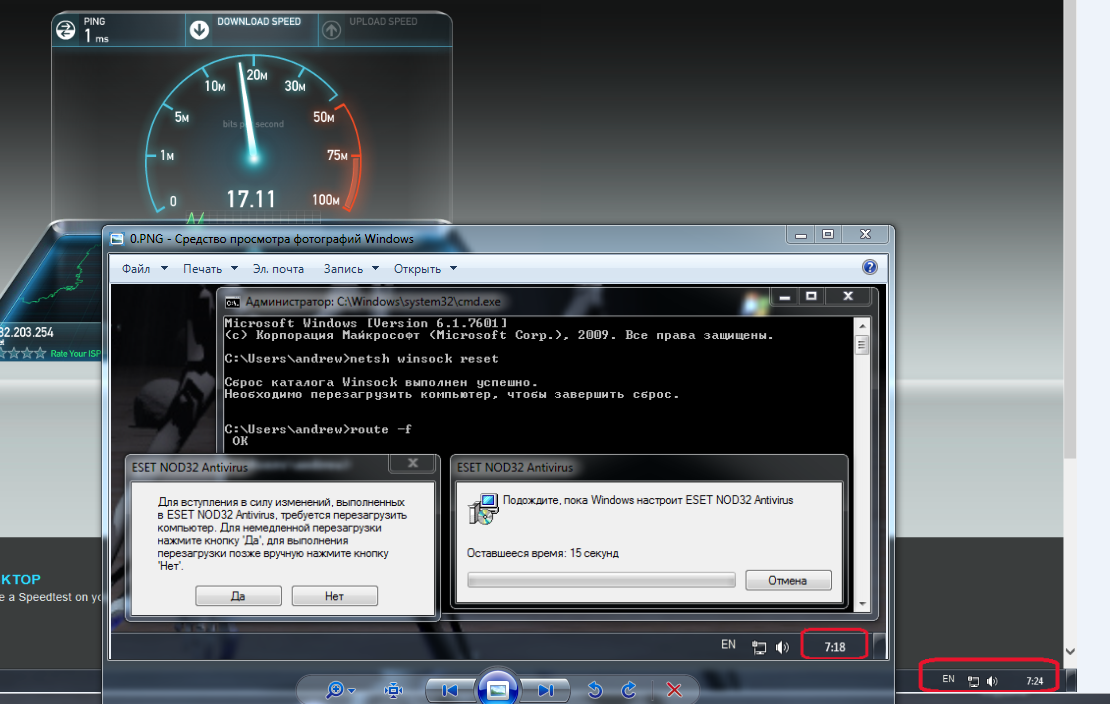The height and width of the screenshot is (704, 1110).
Task: Click the network icon inside the 0.PNG picture
Action: (x=759, y=647)
